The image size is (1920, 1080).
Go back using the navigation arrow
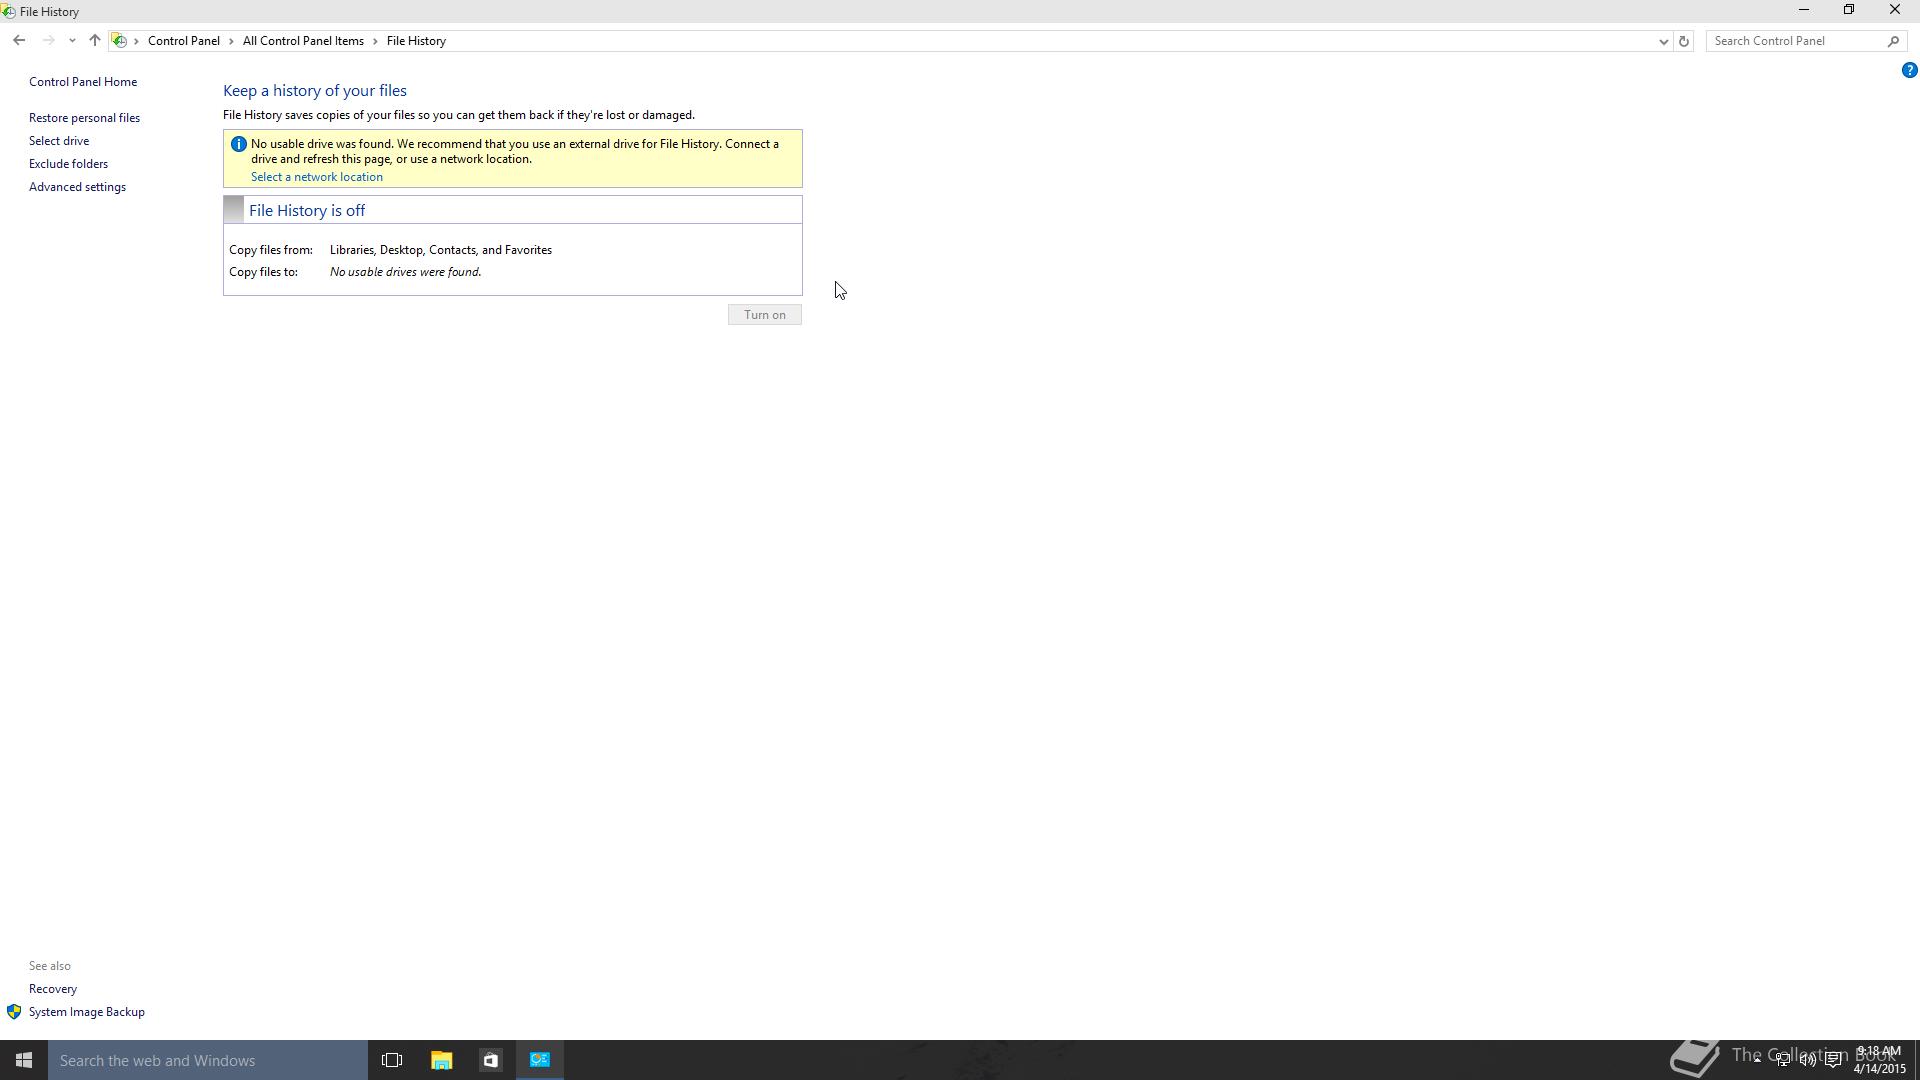click(x=19, y=41)
